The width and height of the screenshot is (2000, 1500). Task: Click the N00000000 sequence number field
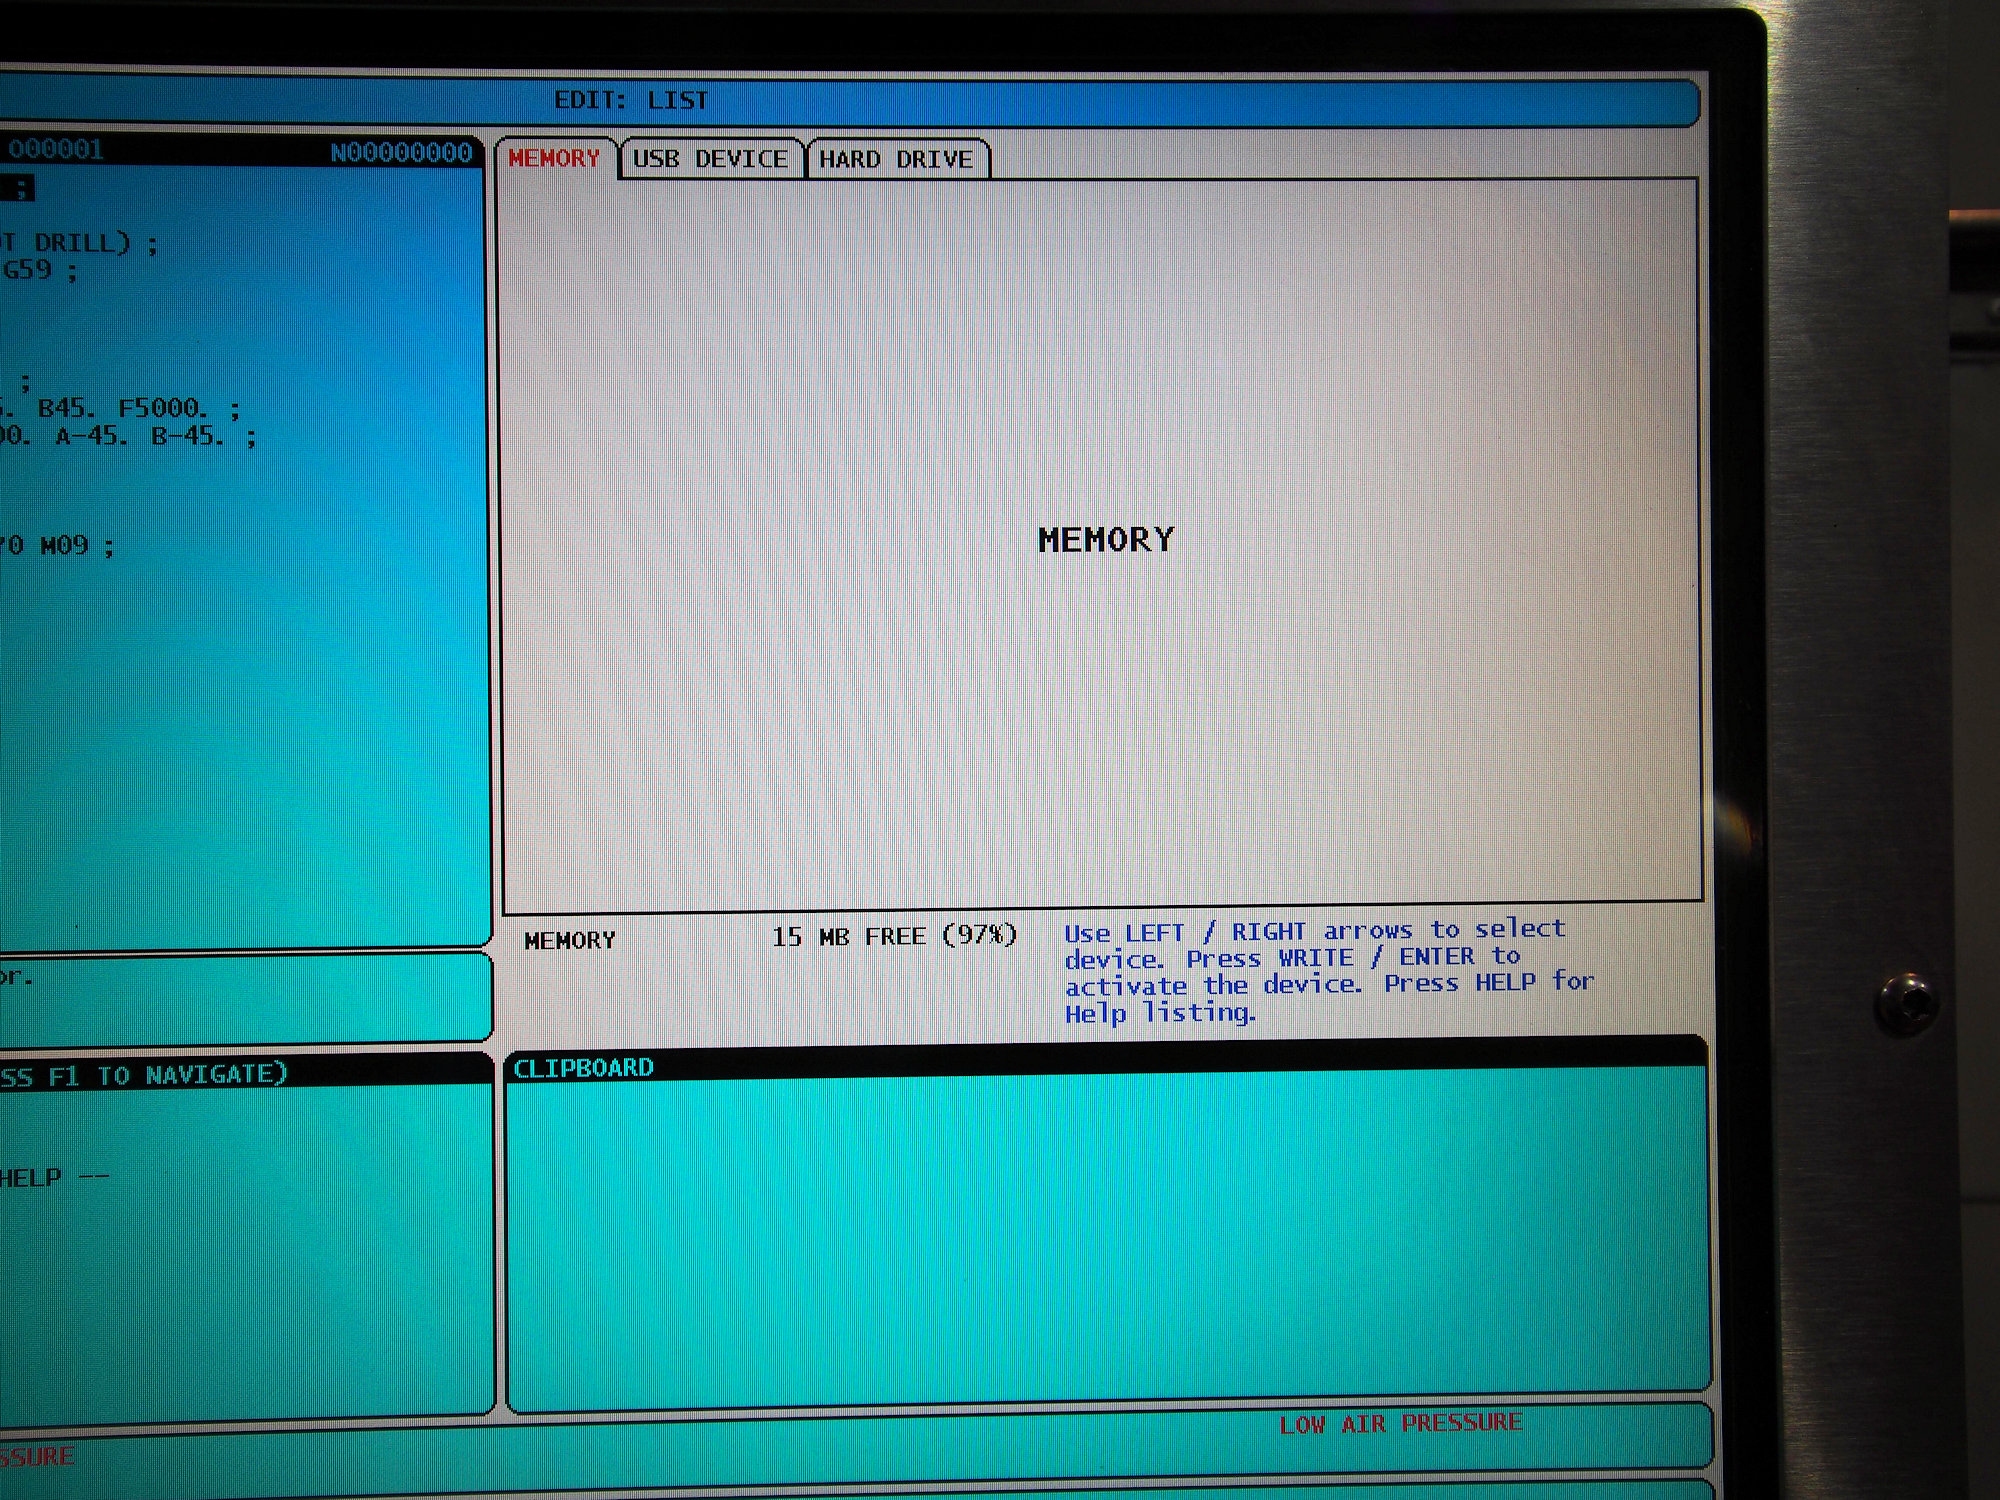coord(401,153)
